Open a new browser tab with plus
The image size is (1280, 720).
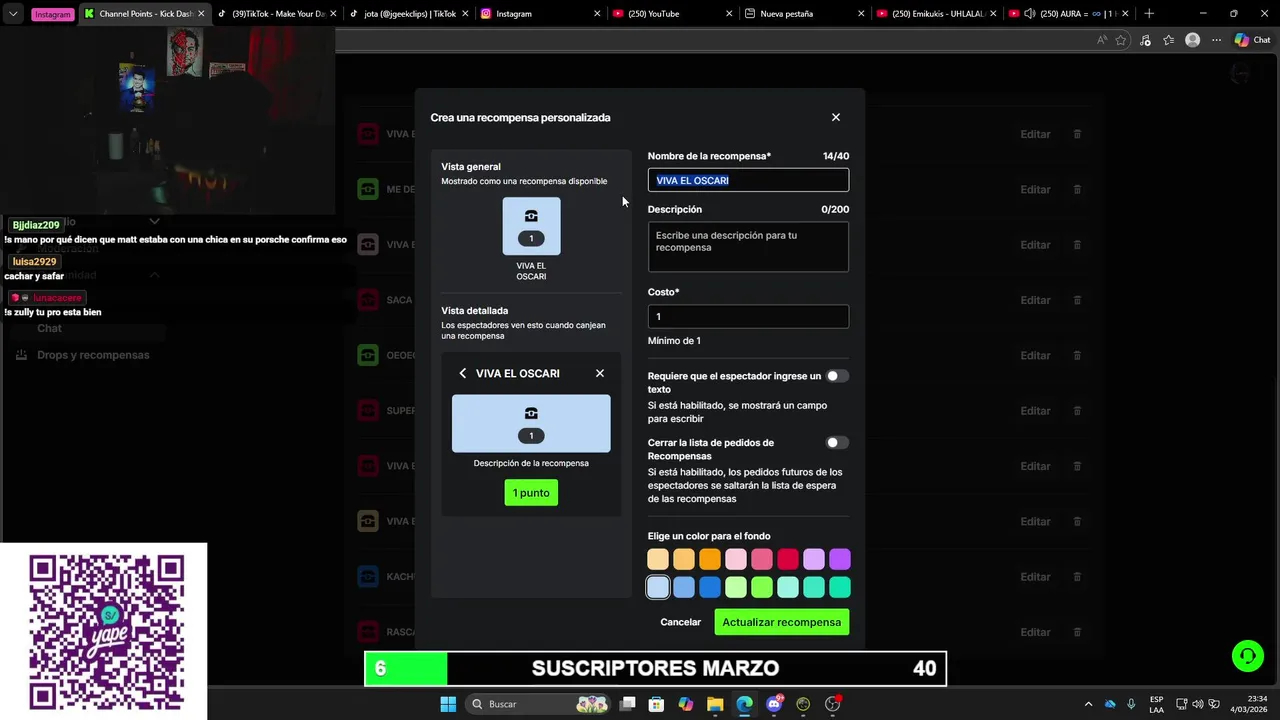coord(1149,14)
